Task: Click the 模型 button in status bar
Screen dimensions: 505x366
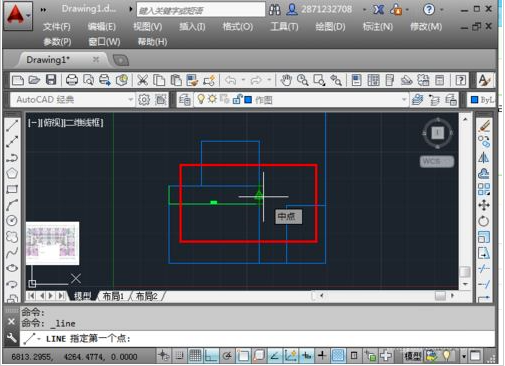Action: point(413,356)
